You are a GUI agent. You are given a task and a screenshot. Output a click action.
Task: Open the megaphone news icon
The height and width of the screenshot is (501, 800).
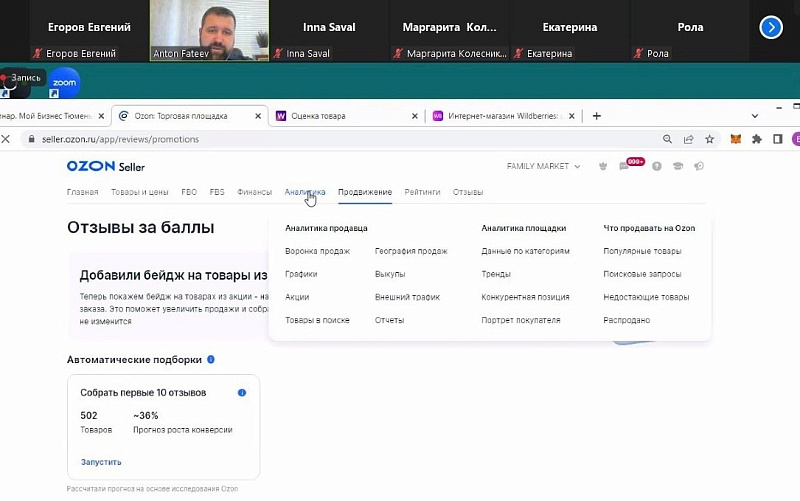click(699, 166)
